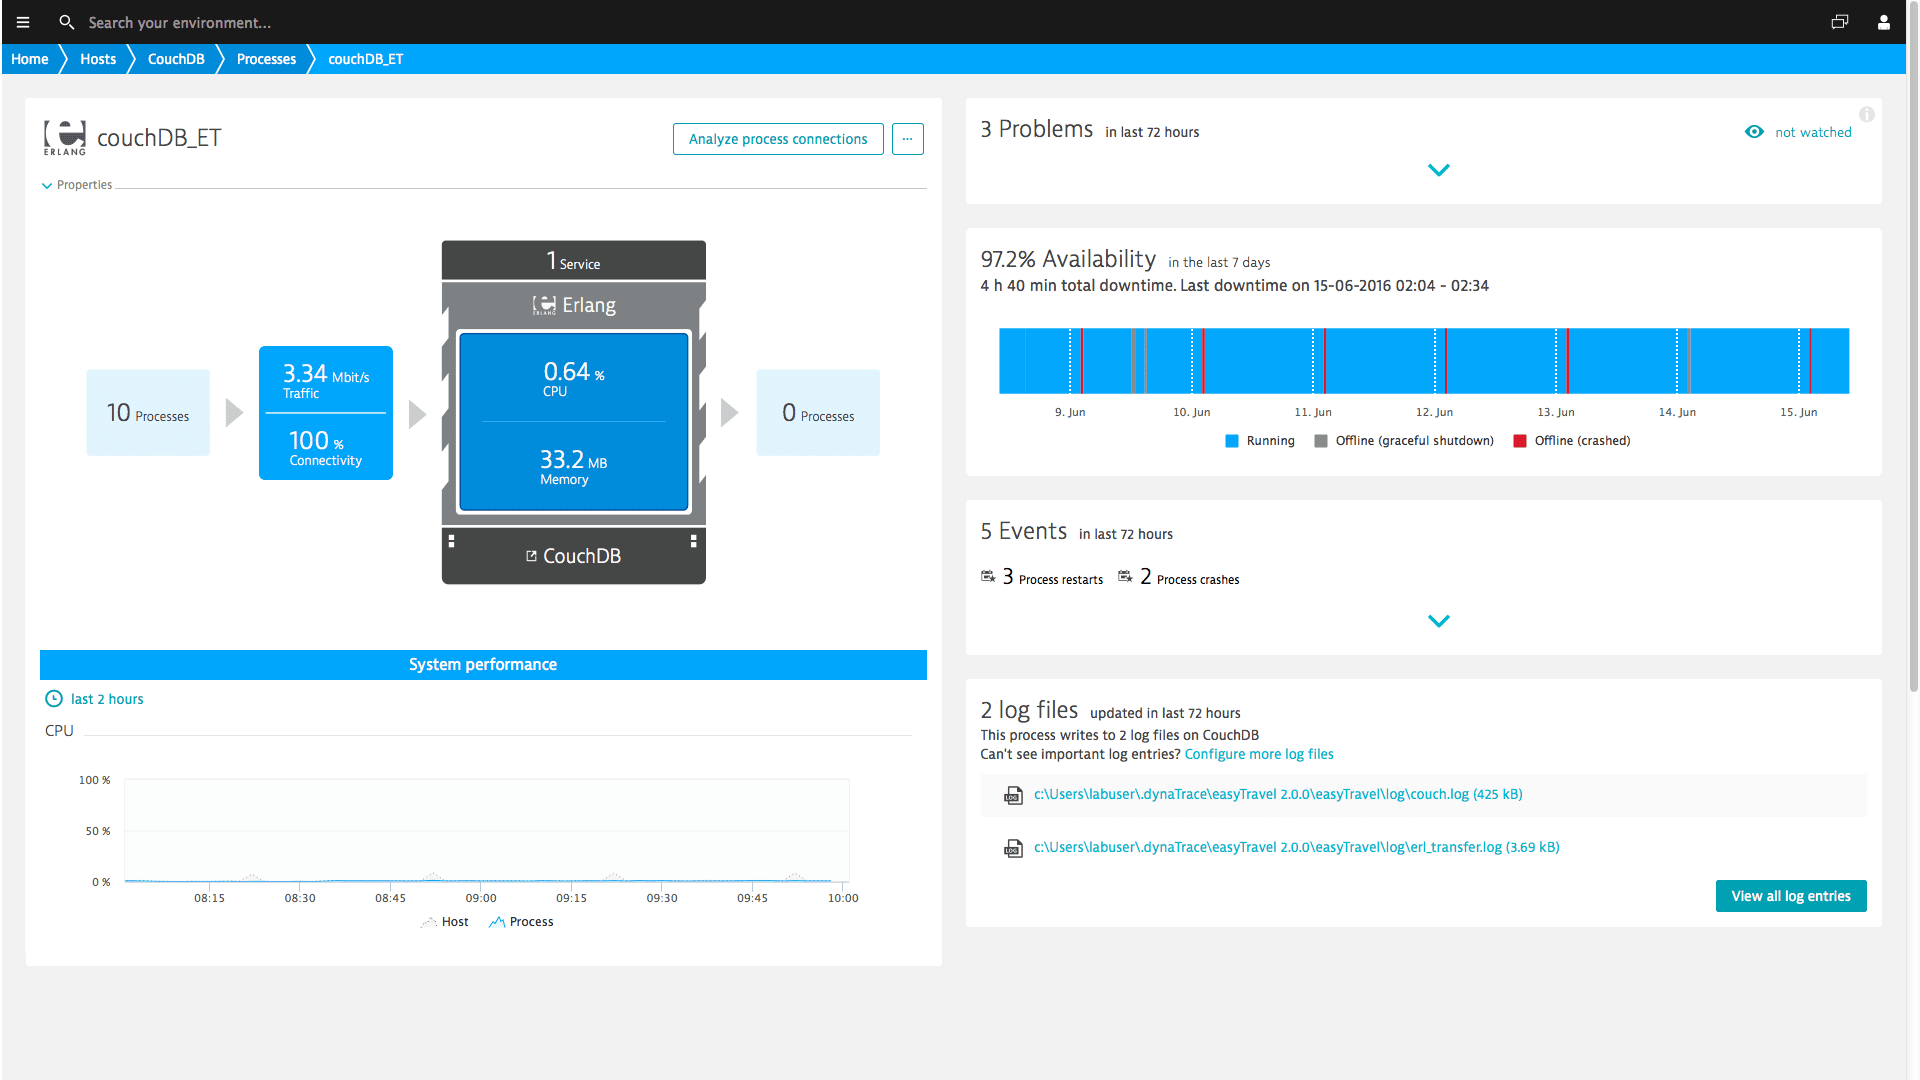Expand the 5 Events tile

1438,621
